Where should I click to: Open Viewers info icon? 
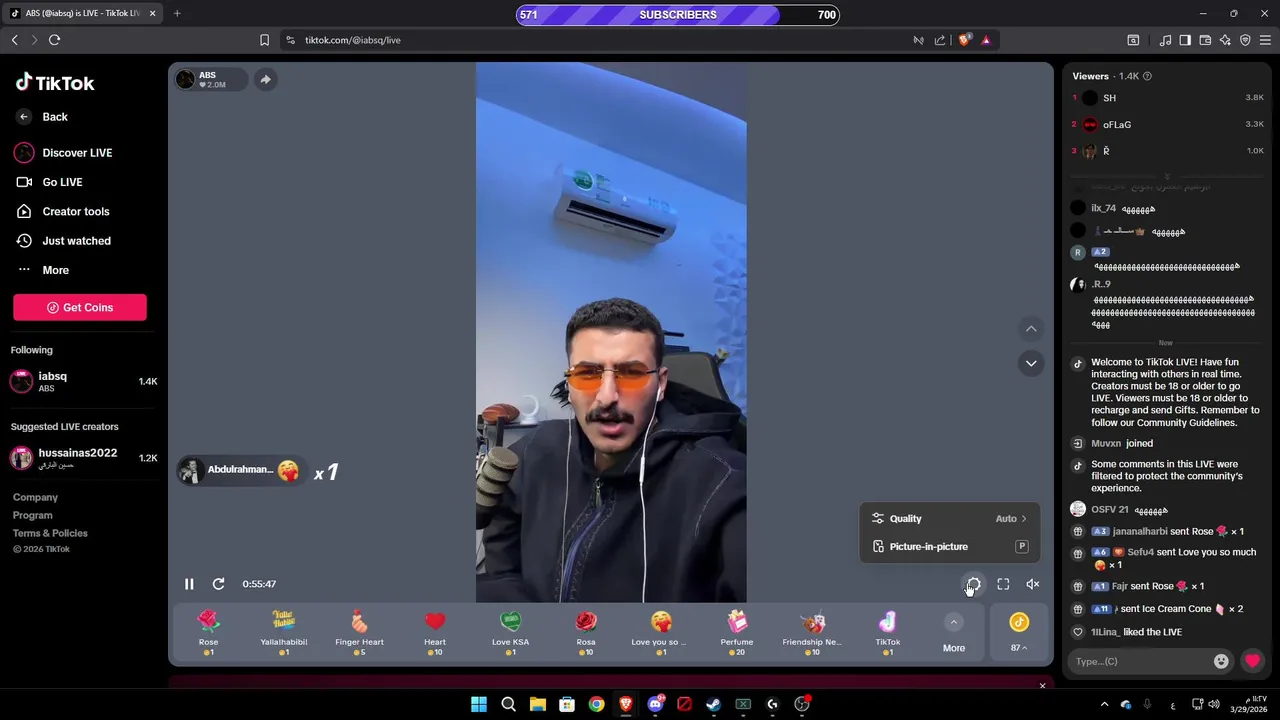[1147, 76]
